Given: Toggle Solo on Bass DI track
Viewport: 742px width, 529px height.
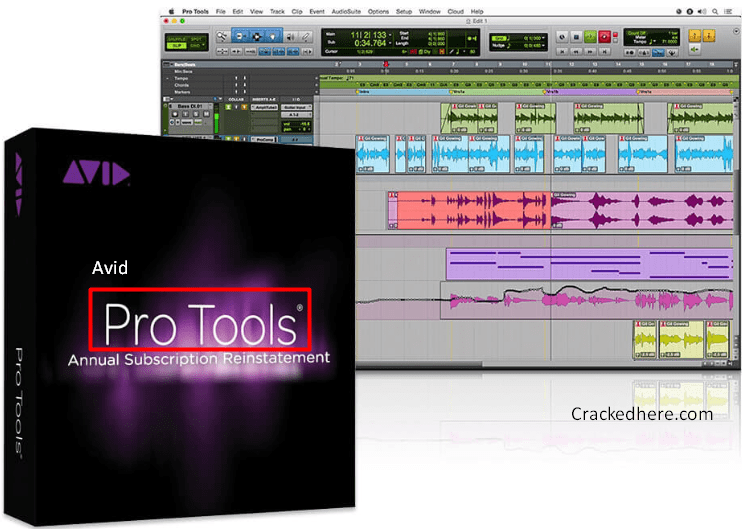Looking at the screenshot, I should pyautogui.click(x=196, y=114).
